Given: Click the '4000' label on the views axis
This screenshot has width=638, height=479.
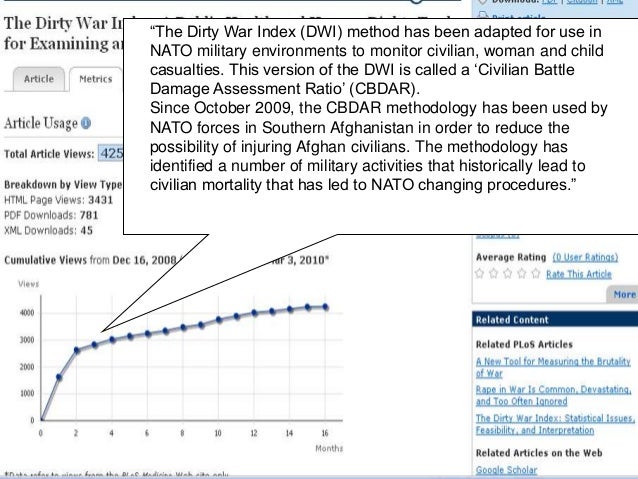Looking at the screenshot, I should 27,313.
